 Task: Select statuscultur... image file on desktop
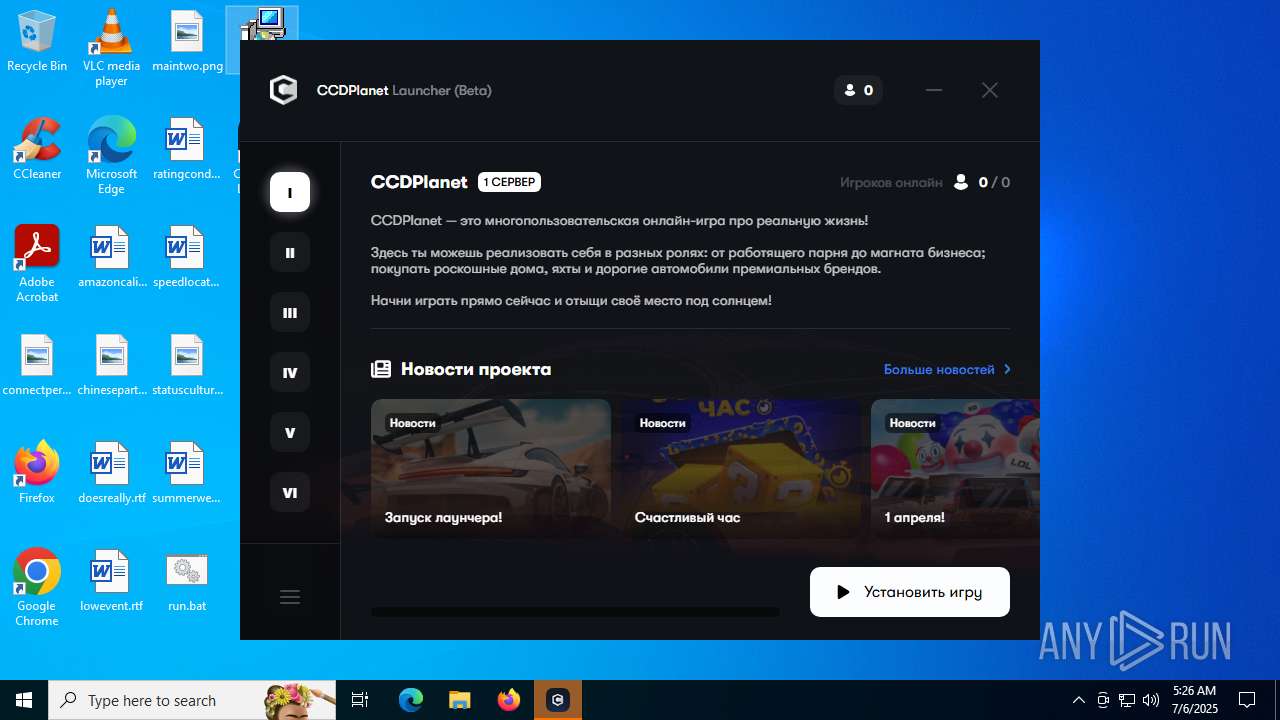pos(187,365)
